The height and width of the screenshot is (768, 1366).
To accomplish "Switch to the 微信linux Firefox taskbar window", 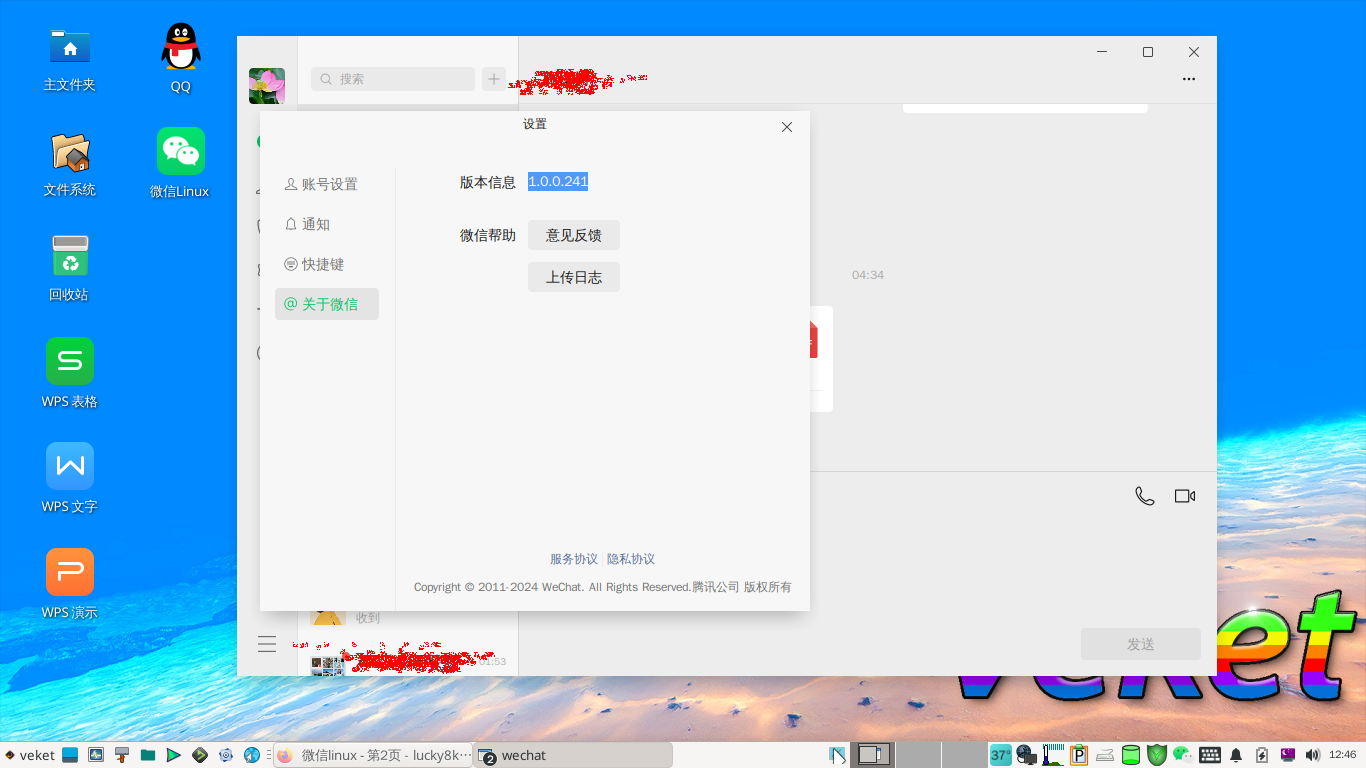I will coord(373,755).
